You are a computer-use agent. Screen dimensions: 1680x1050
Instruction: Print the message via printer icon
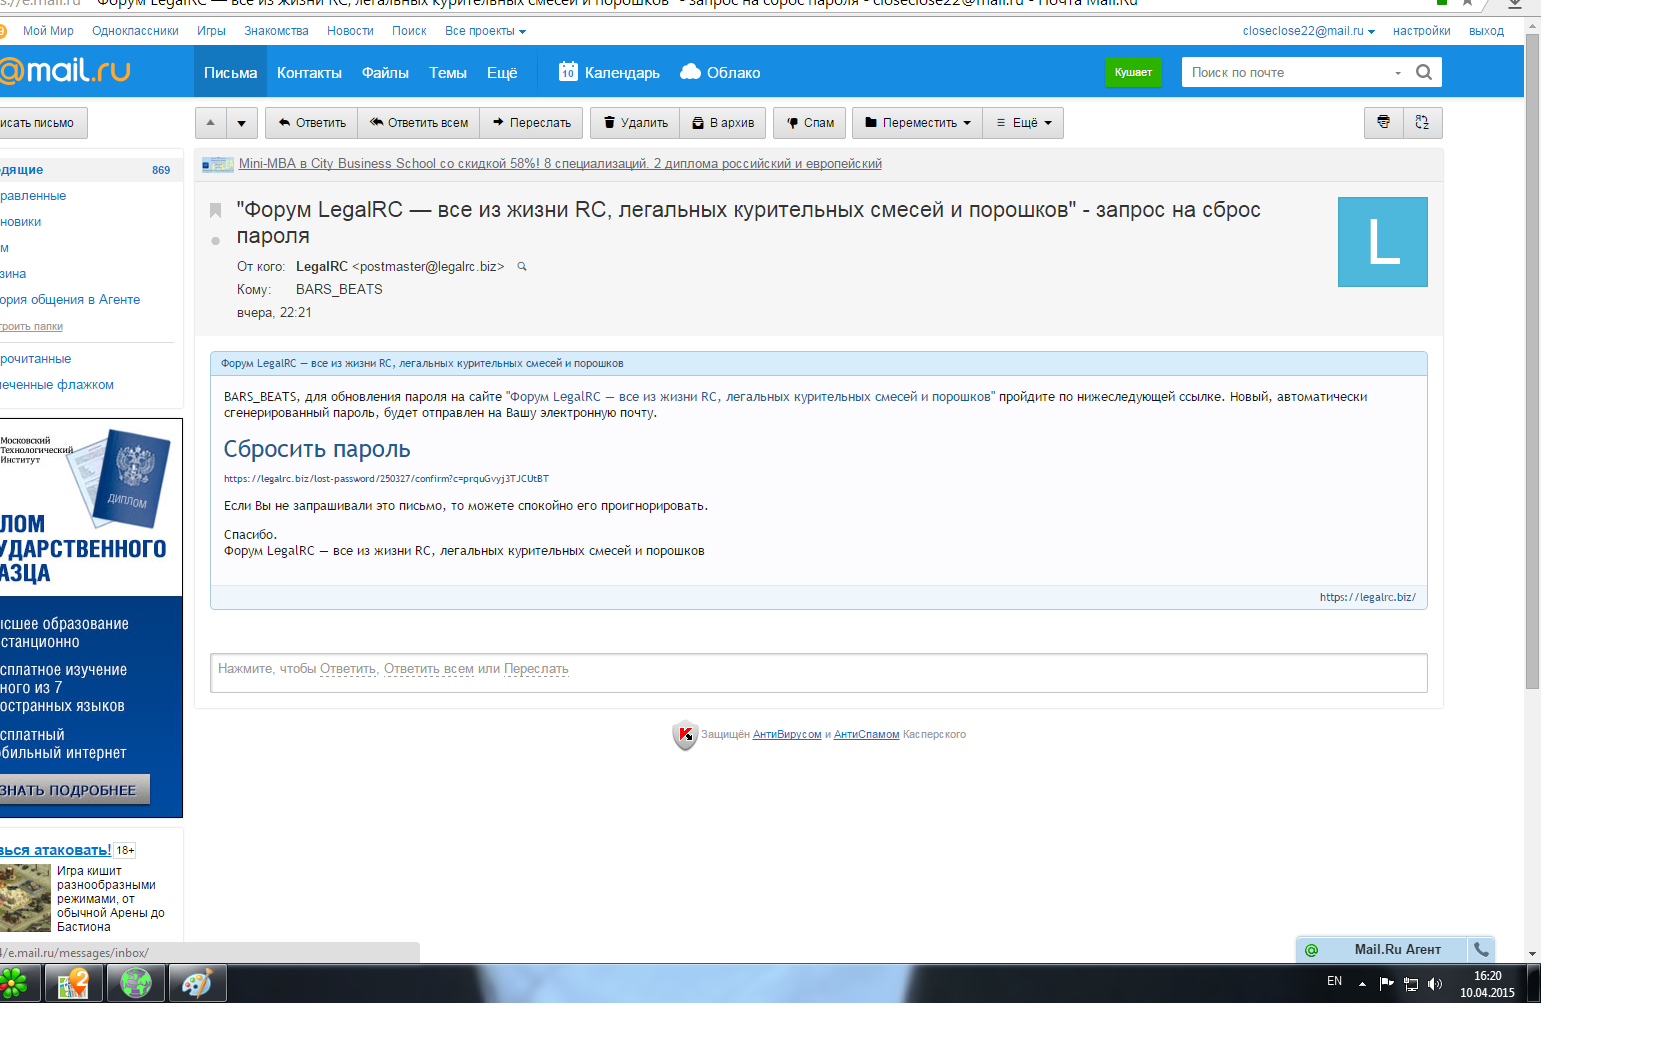point(1384,122)
